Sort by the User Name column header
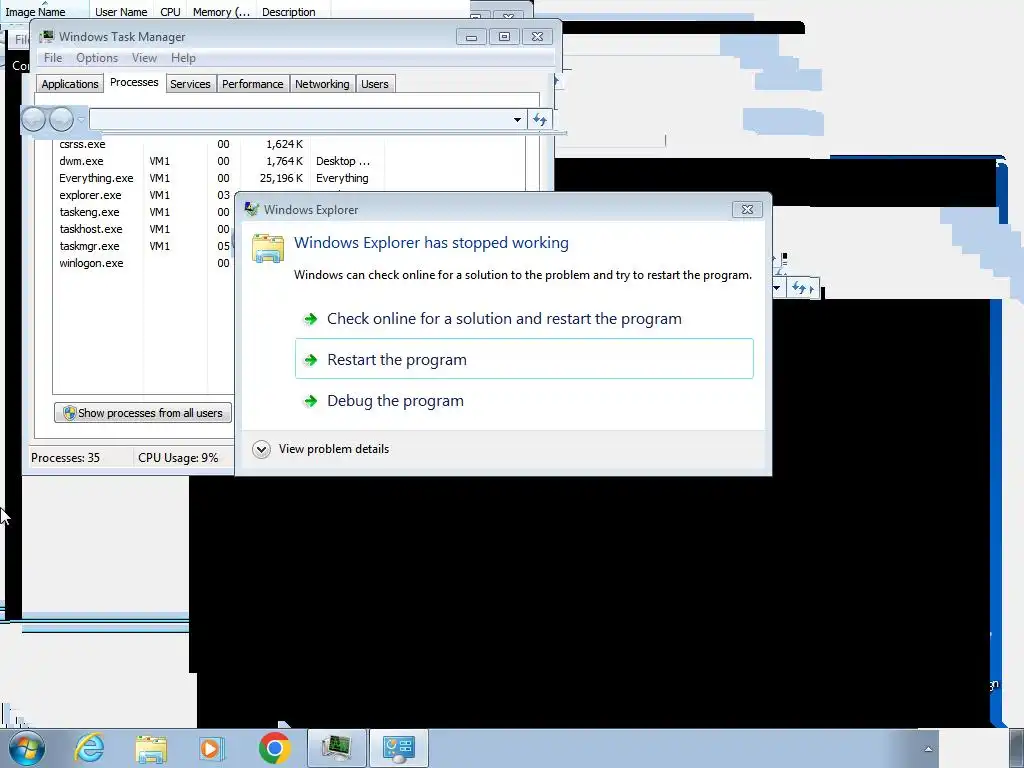 pos(121,11)
